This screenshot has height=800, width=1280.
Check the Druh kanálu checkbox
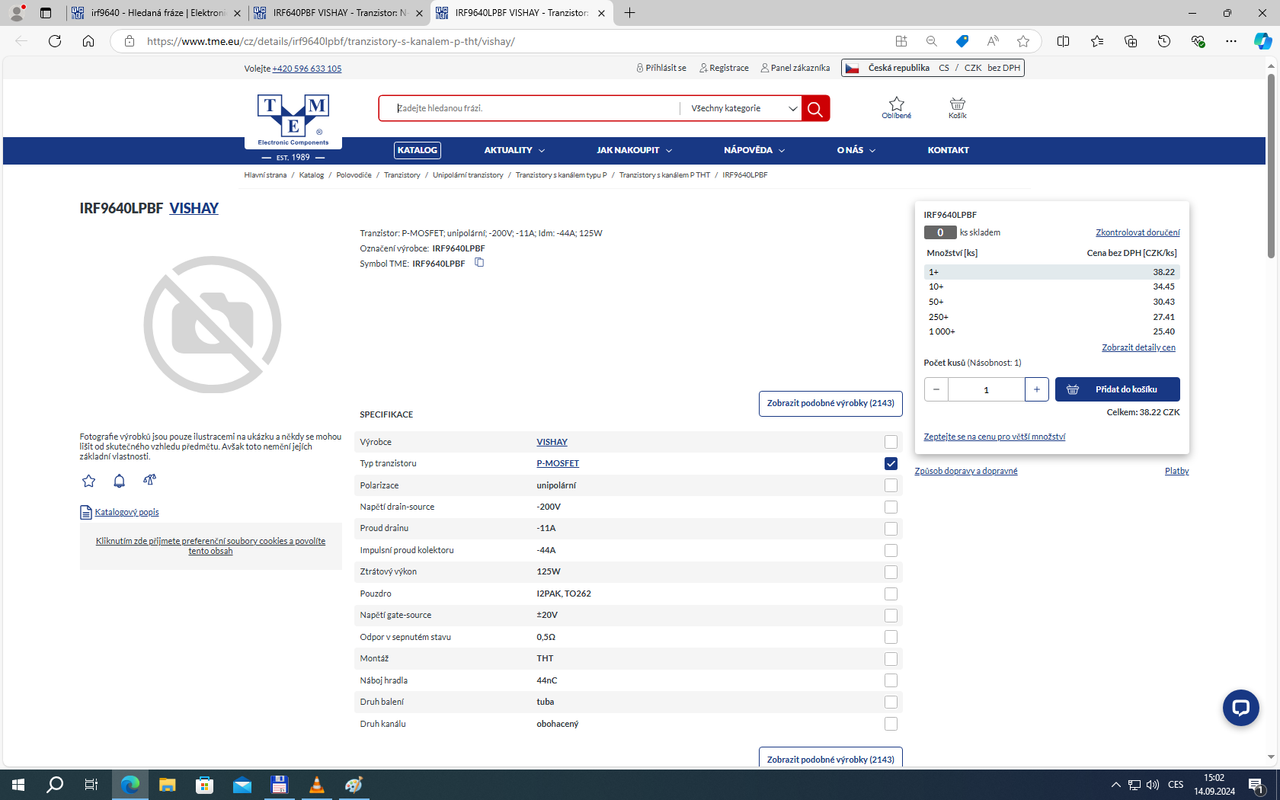[891, 724]
